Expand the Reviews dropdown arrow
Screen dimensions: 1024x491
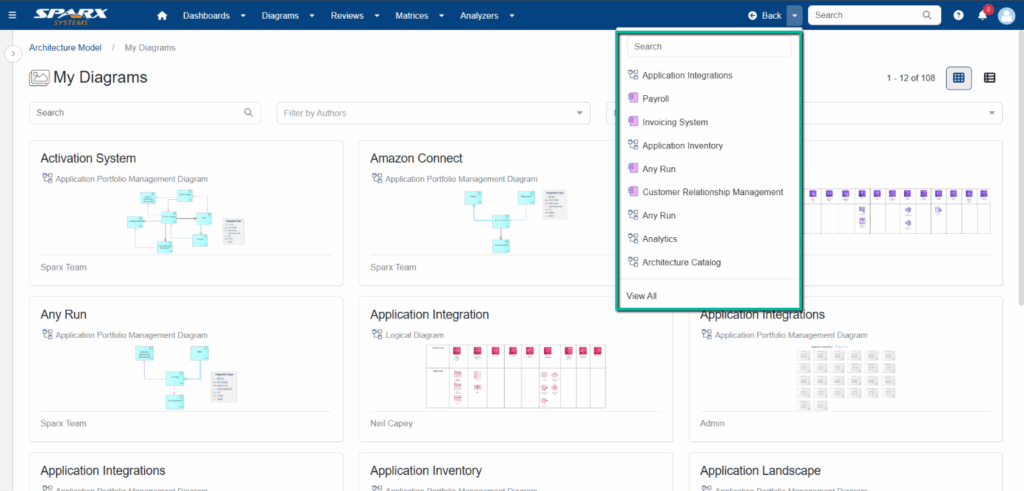(377, 16)
